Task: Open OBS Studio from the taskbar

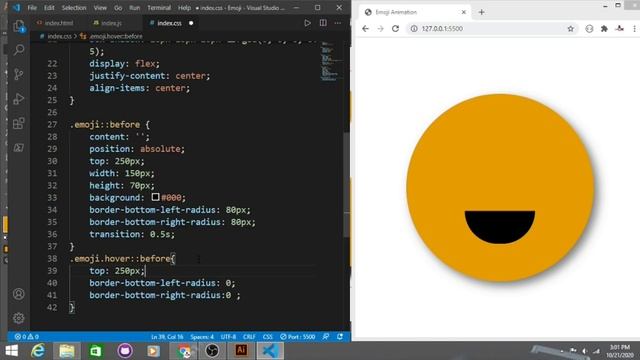Action: pos(212,351)
